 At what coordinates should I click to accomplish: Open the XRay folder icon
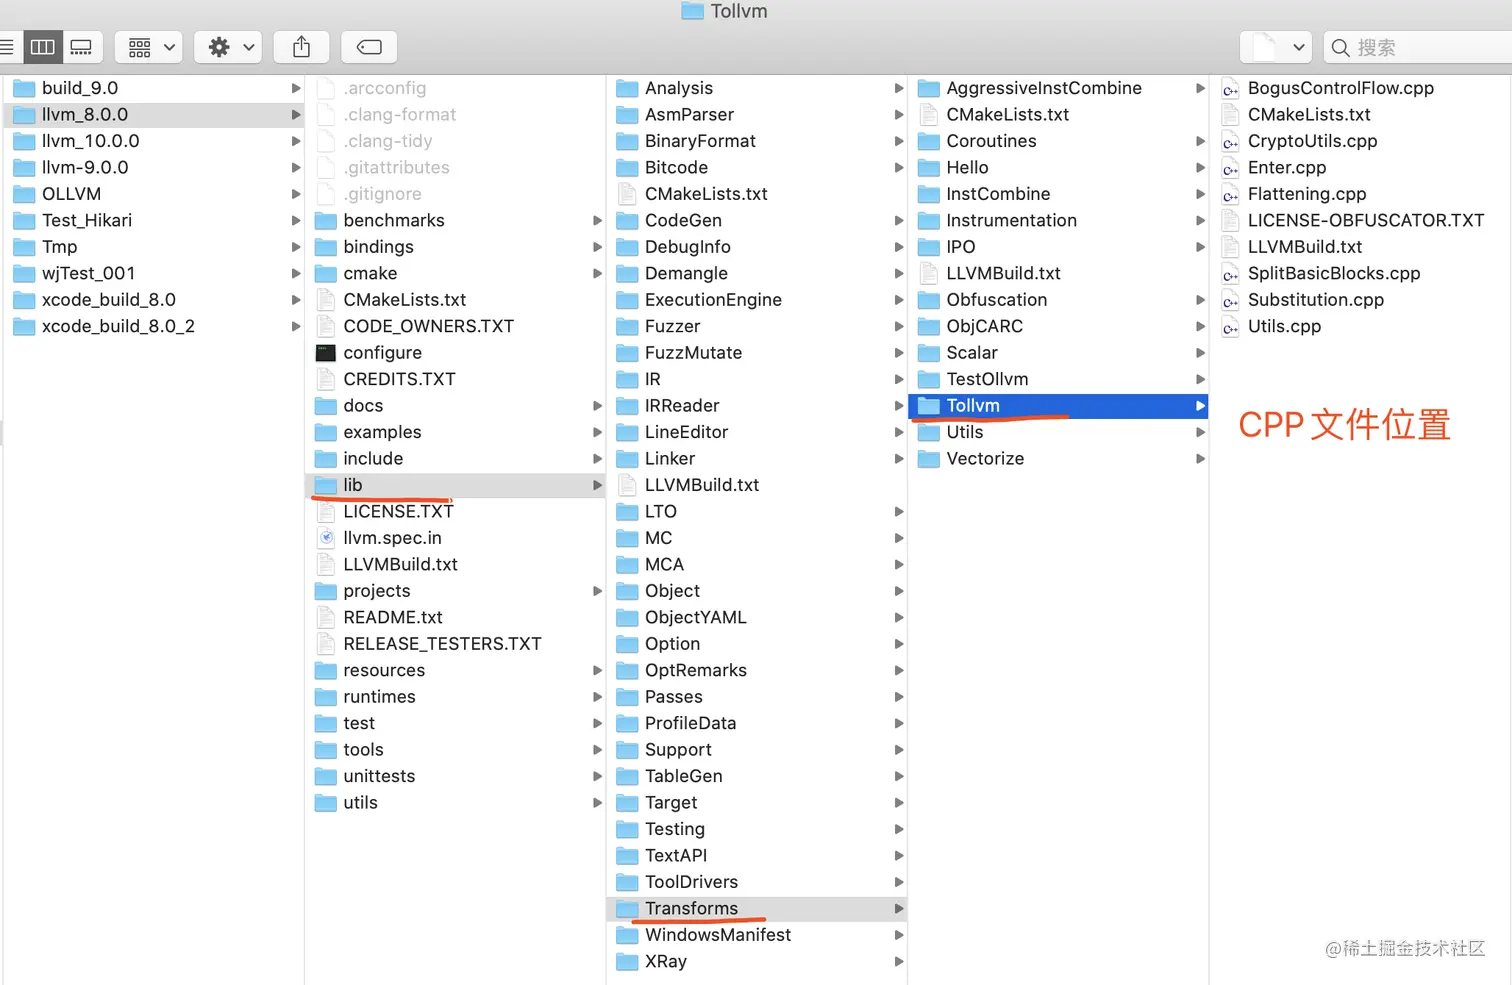(627, 962)
